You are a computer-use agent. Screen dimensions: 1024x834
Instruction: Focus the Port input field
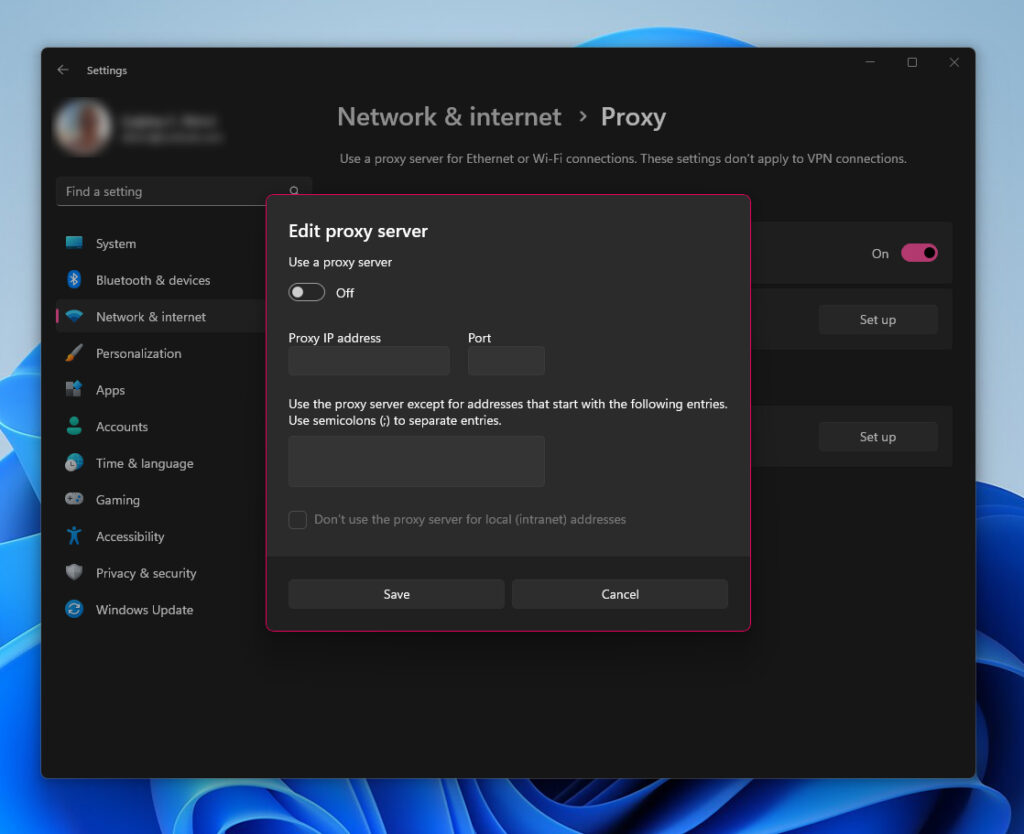(x=506, y=361)
